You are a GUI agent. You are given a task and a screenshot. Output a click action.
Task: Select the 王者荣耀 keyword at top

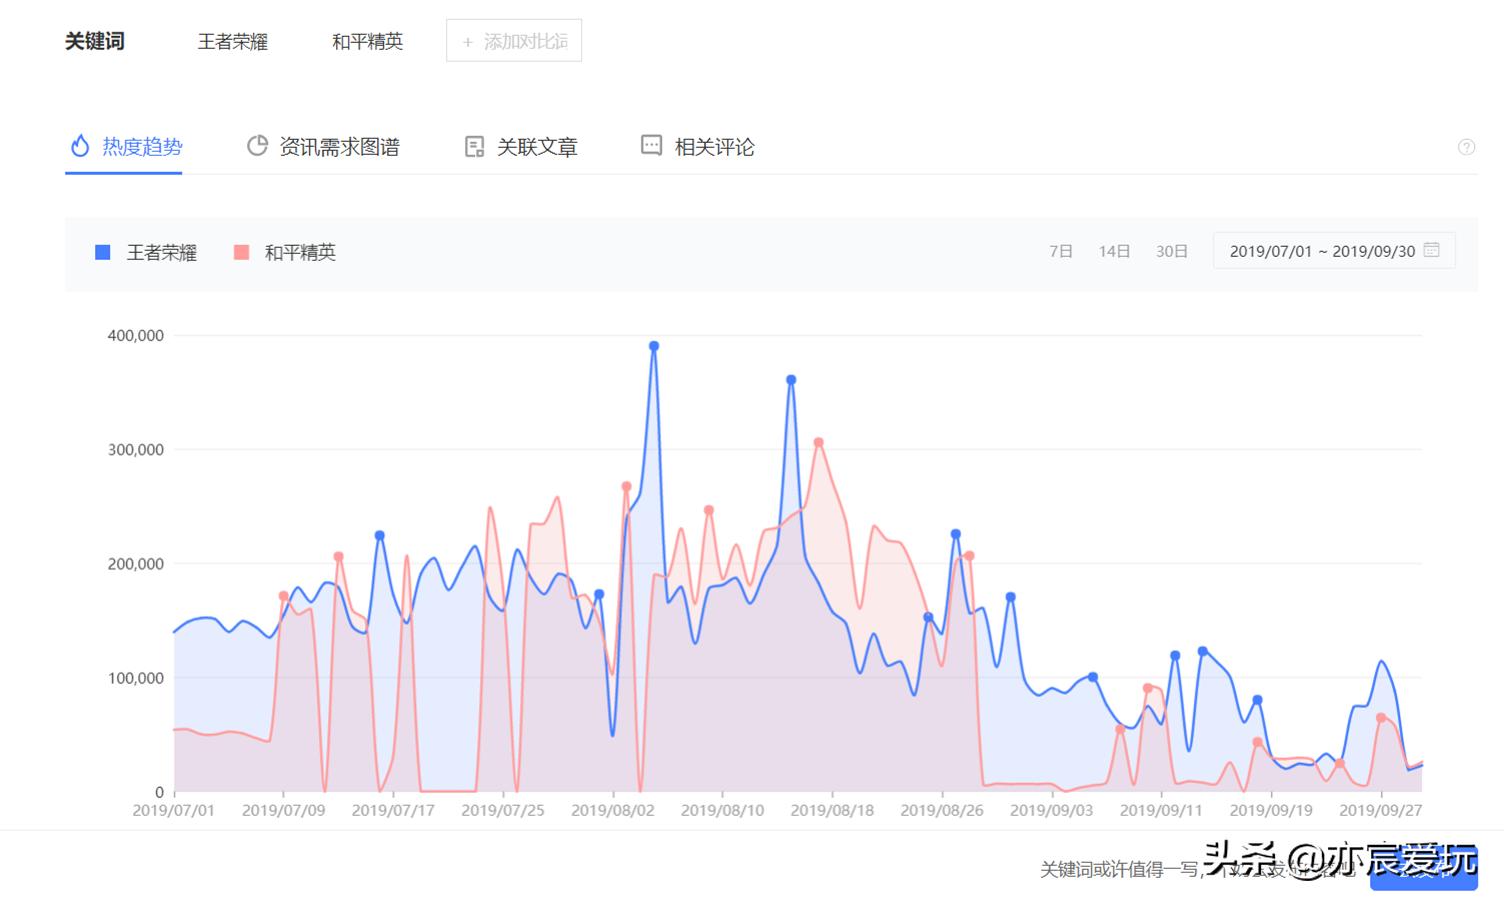tap(231, 41)
